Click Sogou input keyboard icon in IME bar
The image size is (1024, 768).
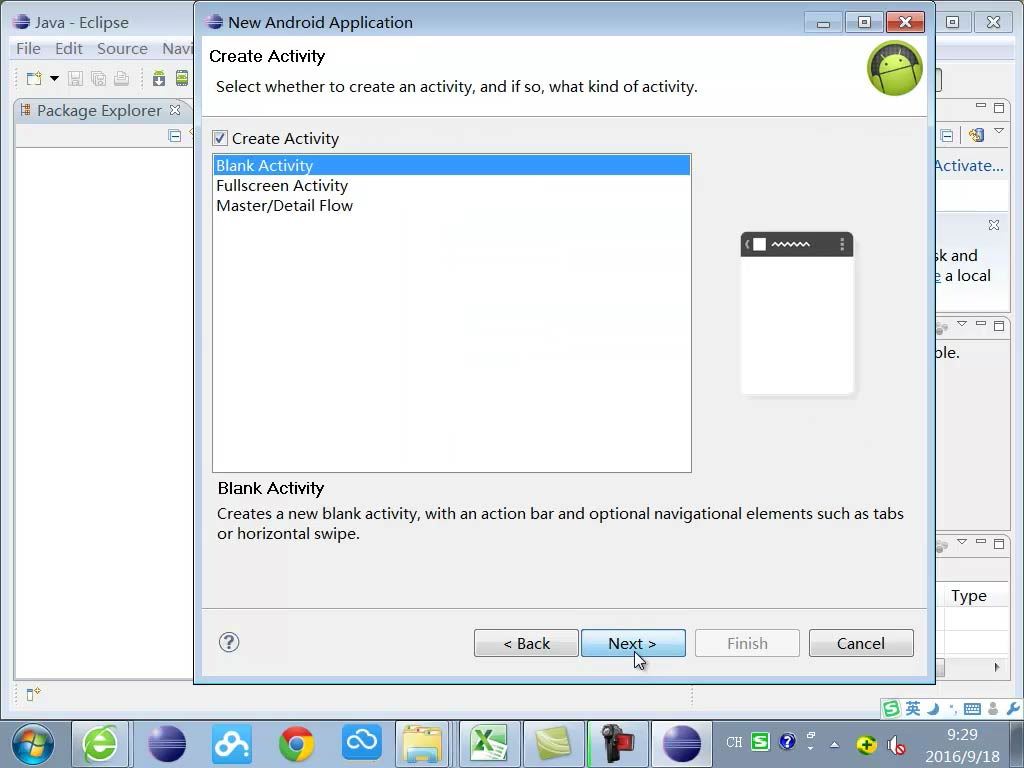tap(972, 709)
